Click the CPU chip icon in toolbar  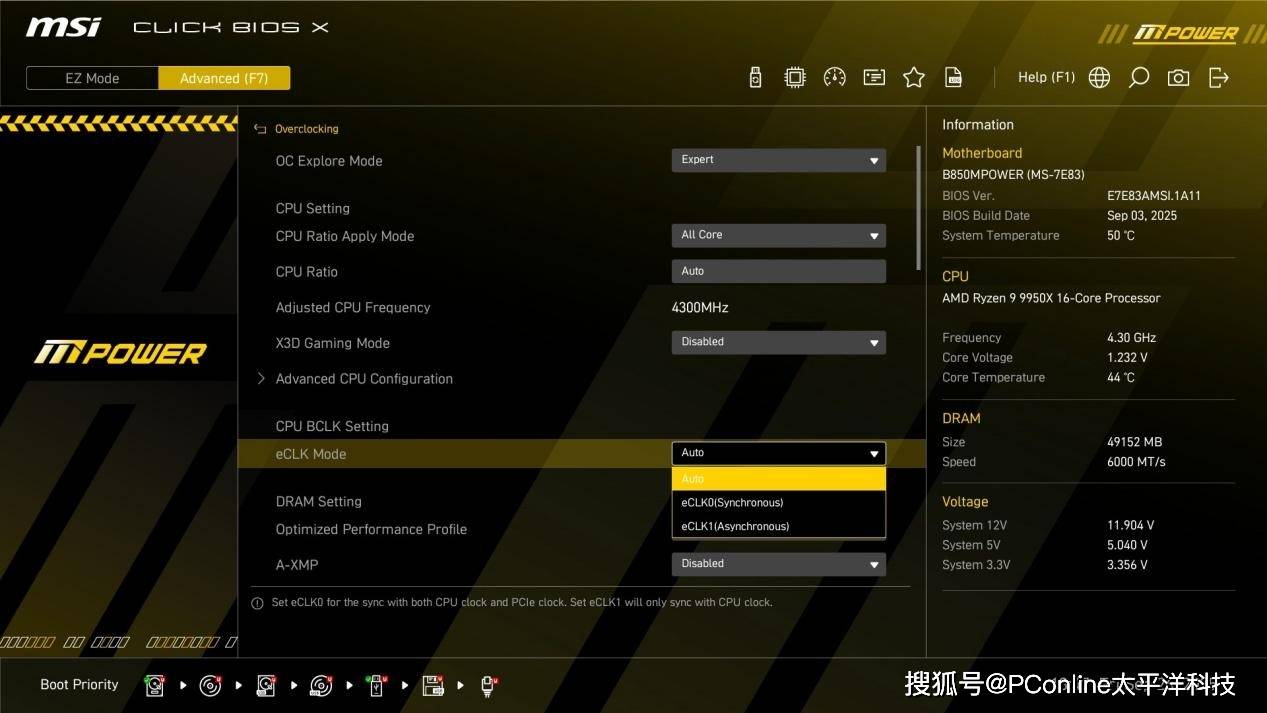pyautogui.click(x=794, y=78)
